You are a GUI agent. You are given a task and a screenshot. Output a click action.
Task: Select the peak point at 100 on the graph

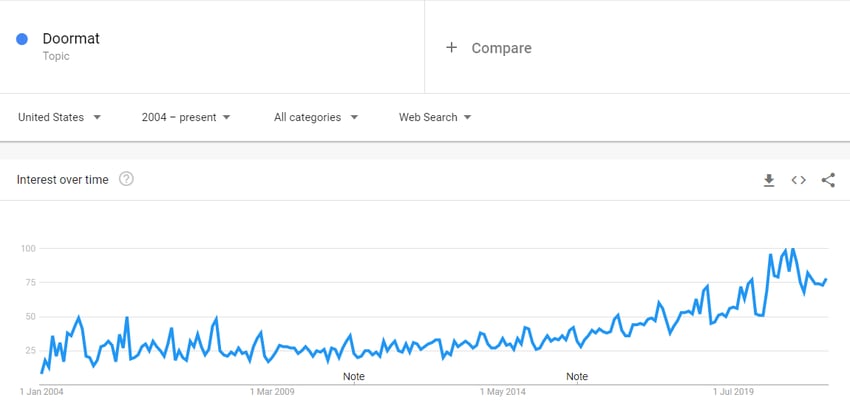pyautogui.click(x=793, y=249)
